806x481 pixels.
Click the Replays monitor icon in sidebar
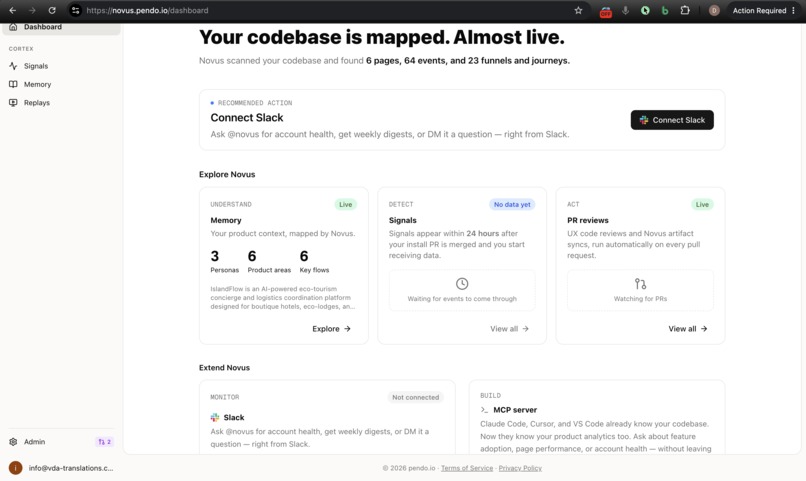tap(13, 103)
